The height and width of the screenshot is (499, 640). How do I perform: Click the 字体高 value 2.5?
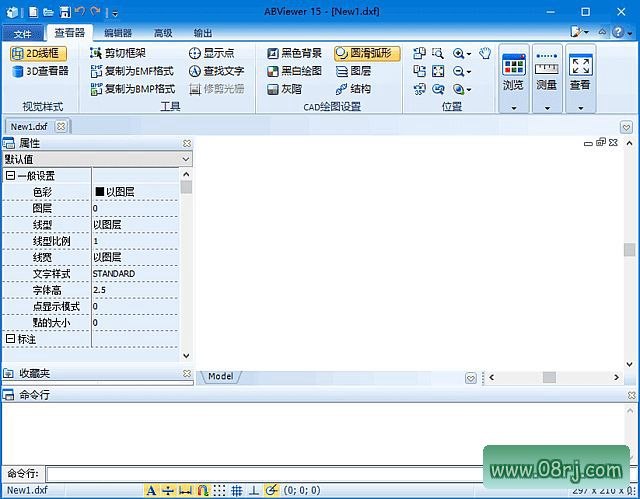click(99, 290)
